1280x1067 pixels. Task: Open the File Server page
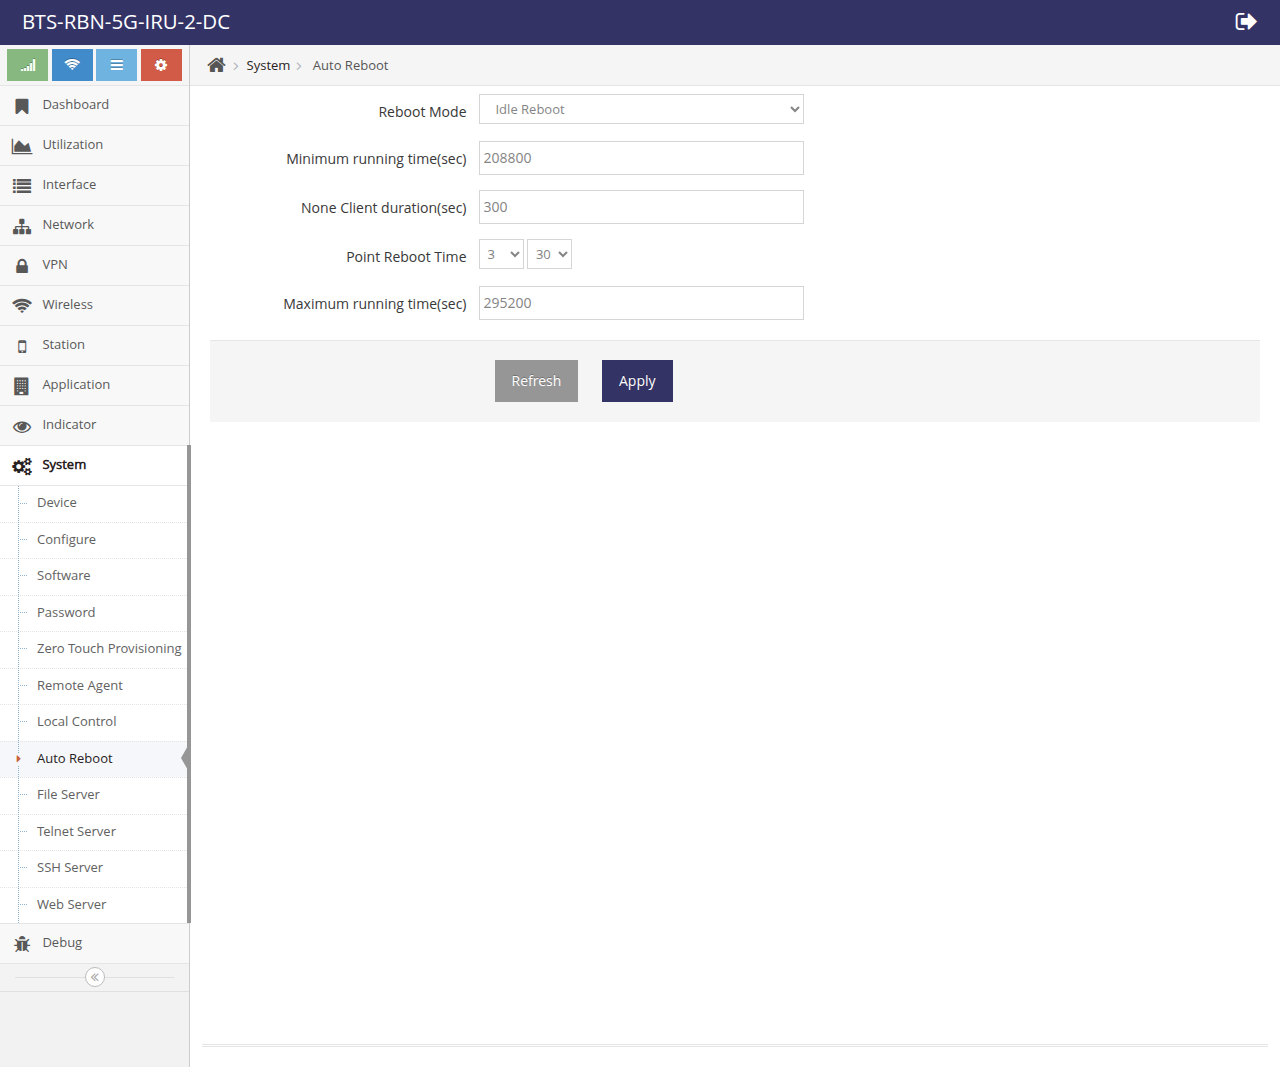click(94, 795)
